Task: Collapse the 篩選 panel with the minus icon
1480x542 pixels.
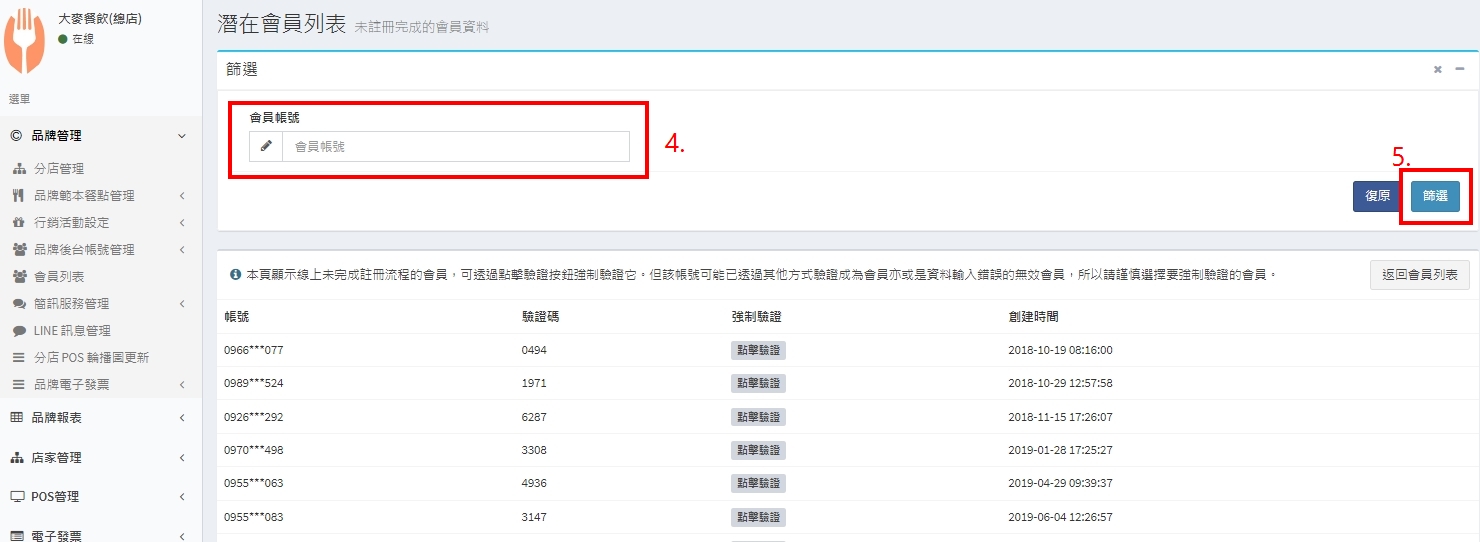Action: click(x=1460, y=69)
